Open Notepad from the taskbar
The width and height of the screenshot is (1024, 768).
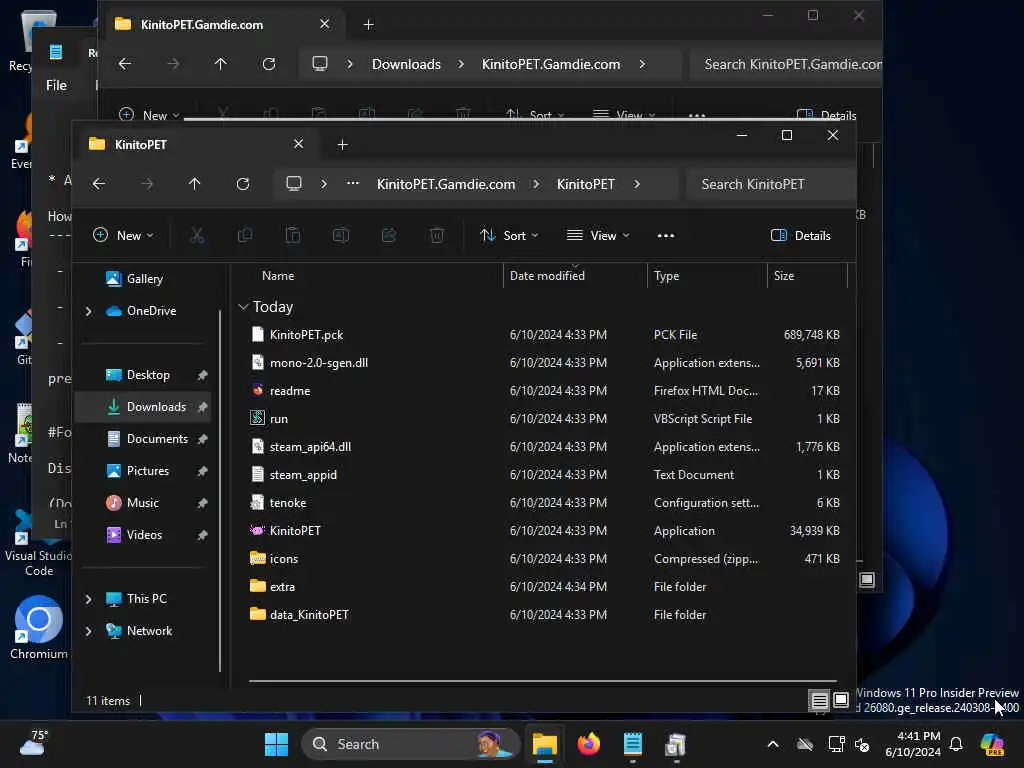coord(632,744)
